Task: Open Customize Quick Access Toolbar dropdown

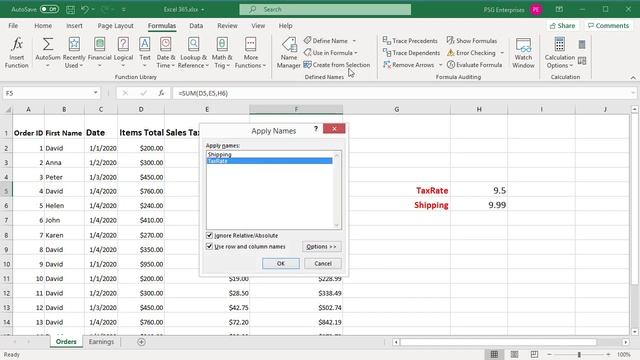Action: pyautogui.click(x=124, y=9)
